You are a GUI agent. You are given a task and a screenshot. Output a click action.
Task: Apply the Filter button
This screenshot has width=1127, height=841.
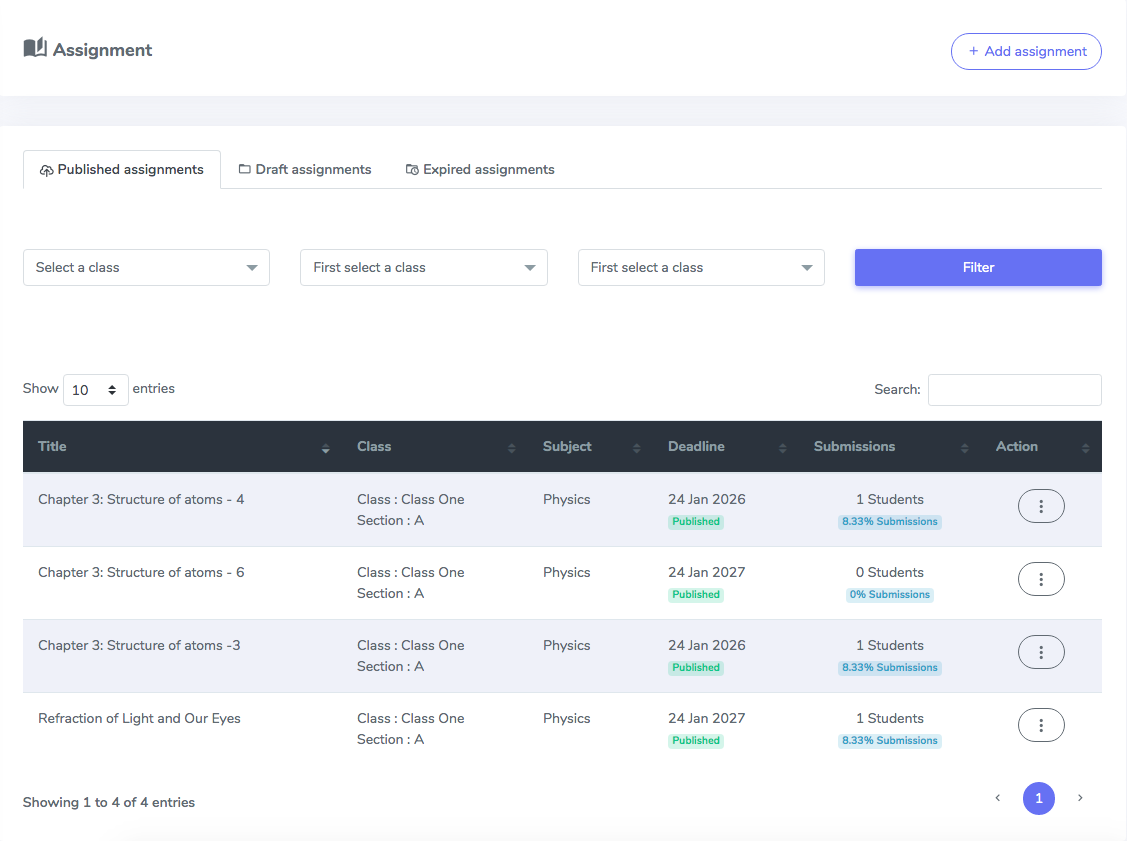click(x=978, y=267)
